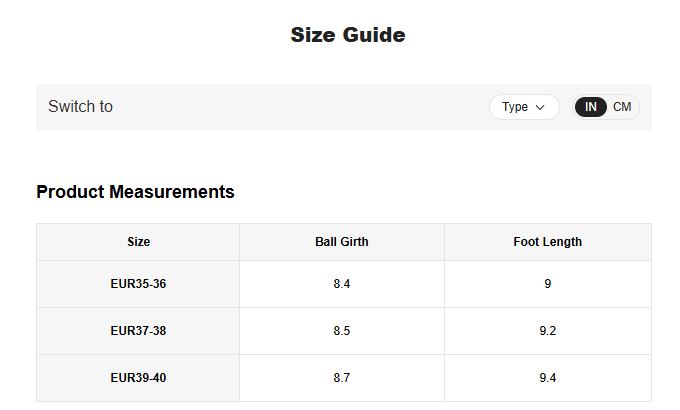Viewport: 680px width, 410px height.
Task: Select the EUR39-40 size row label
Action: 138,378
